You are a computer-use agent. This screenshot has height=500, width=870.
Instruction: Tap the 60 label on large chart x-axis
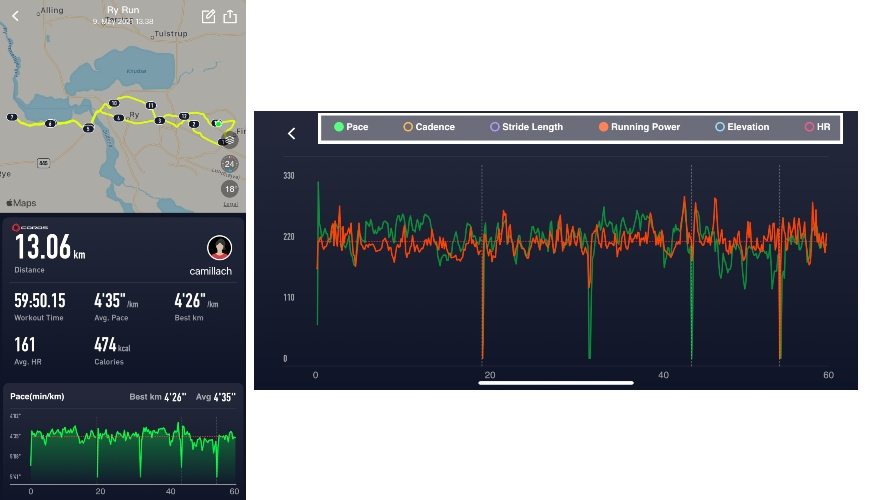pyautogui.click(x=828, y=375)
